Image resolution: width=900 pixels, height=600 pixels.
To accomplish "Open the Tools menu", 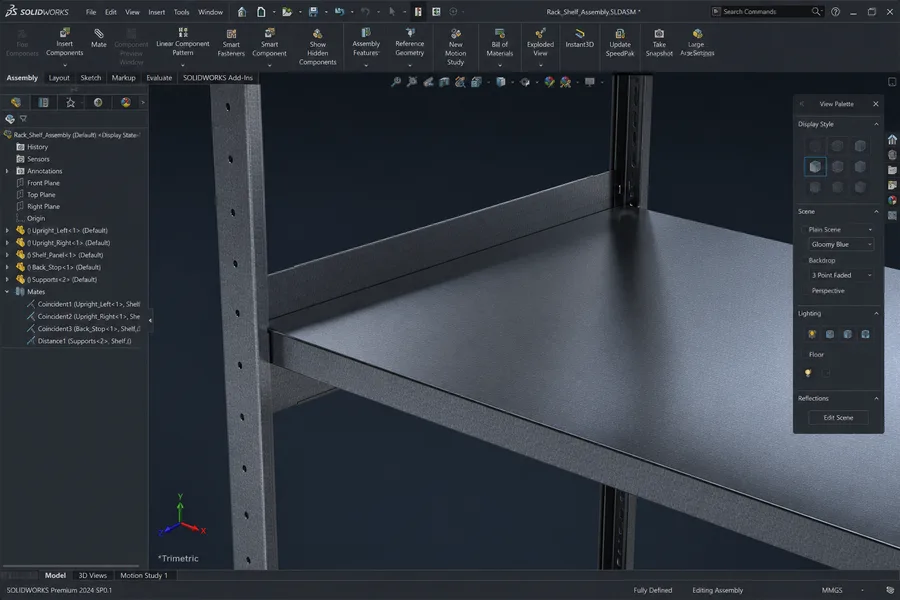I will pyautogui.click(x=181, y=11).
